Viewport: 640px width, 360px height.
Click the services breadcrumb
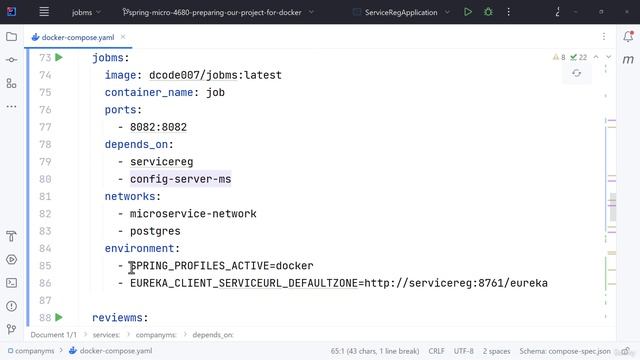point(106,335)
